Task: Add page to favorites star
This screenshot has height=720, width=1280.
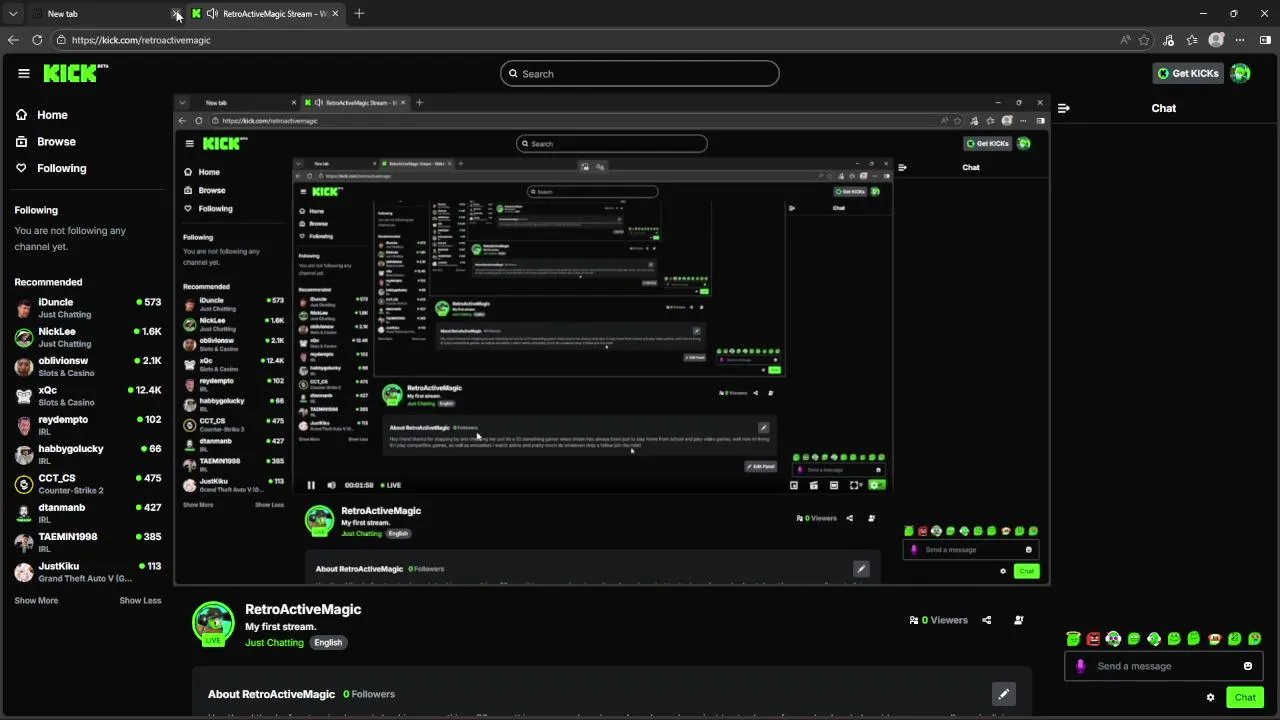Action: tap(1144, 40)
